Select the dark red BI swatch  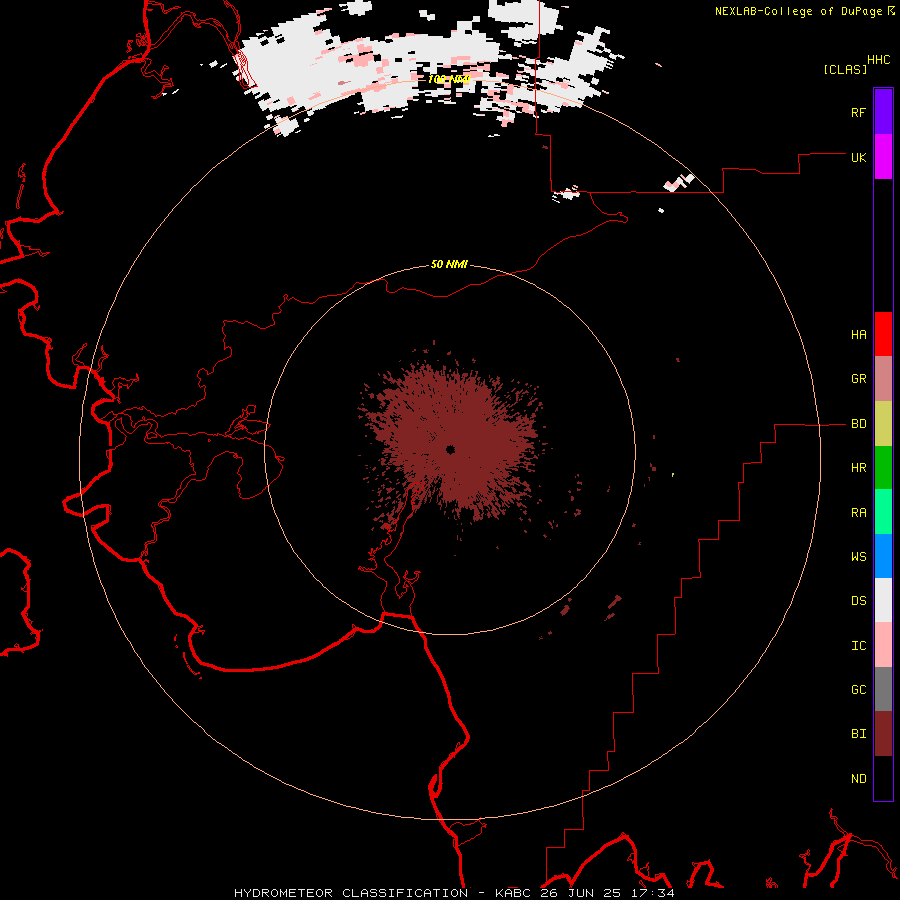click(x=883, y=734)
